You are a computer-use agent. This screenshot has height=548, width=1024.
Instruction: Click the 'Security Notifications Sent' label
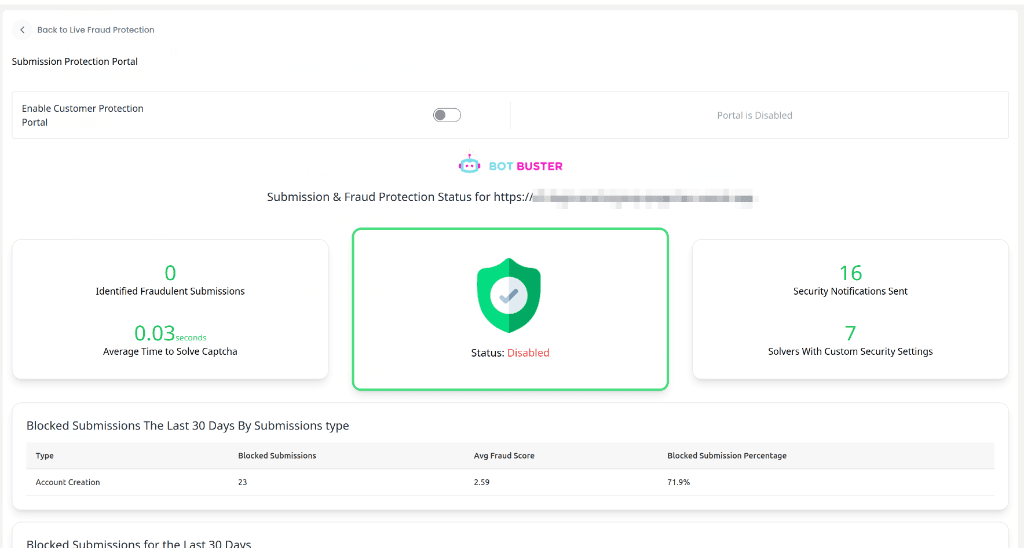[x=850, y=291]
